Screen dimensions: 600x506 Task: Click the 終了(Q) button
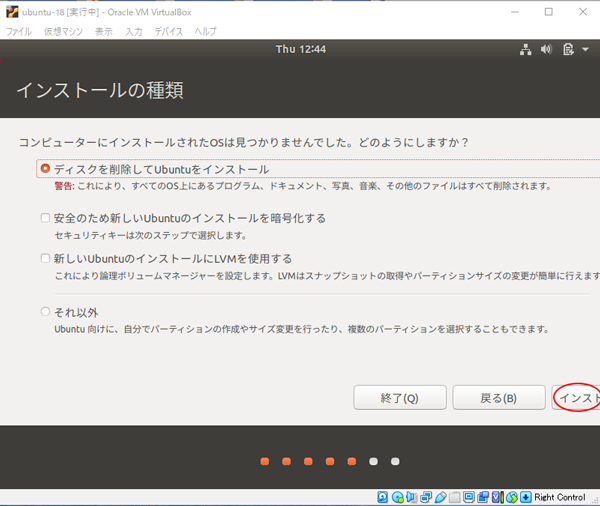click(400, 398)
